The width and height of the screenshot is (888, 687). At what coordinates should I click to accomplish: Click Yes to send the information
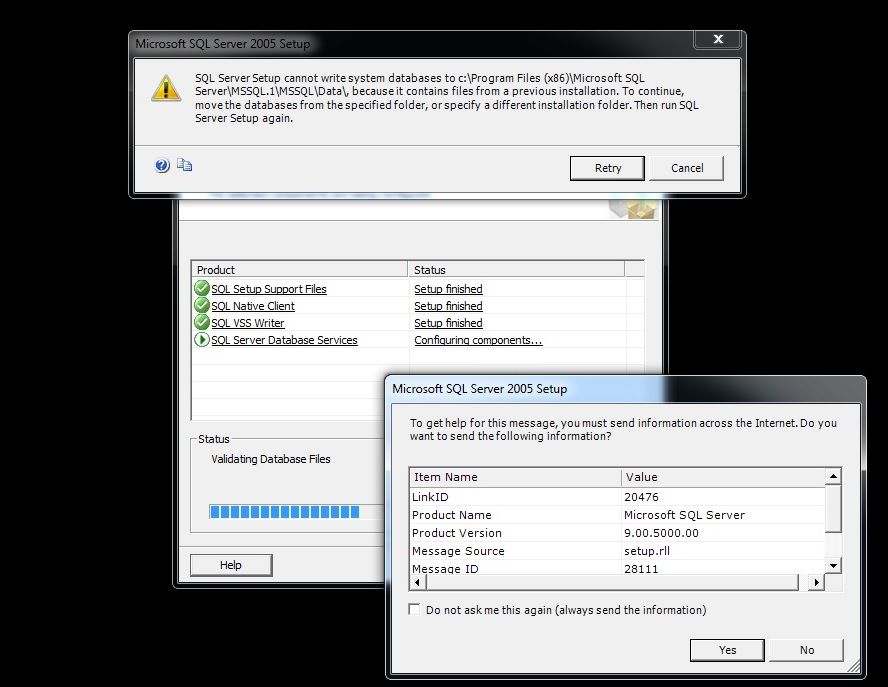pos(727,650)
